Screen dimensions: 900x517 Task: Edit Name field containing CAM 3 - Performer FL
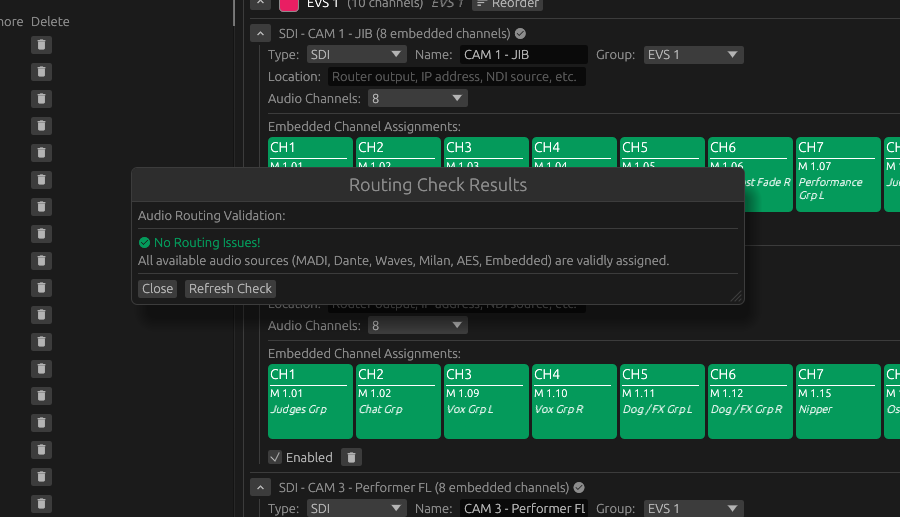click(523, 508)
